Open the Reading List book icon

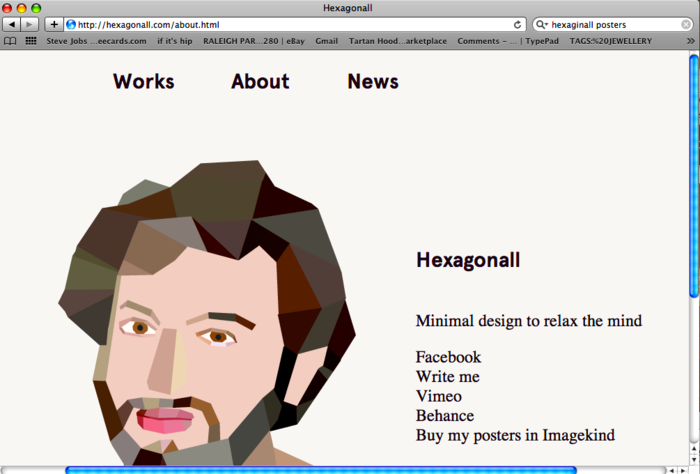point(10,41)
